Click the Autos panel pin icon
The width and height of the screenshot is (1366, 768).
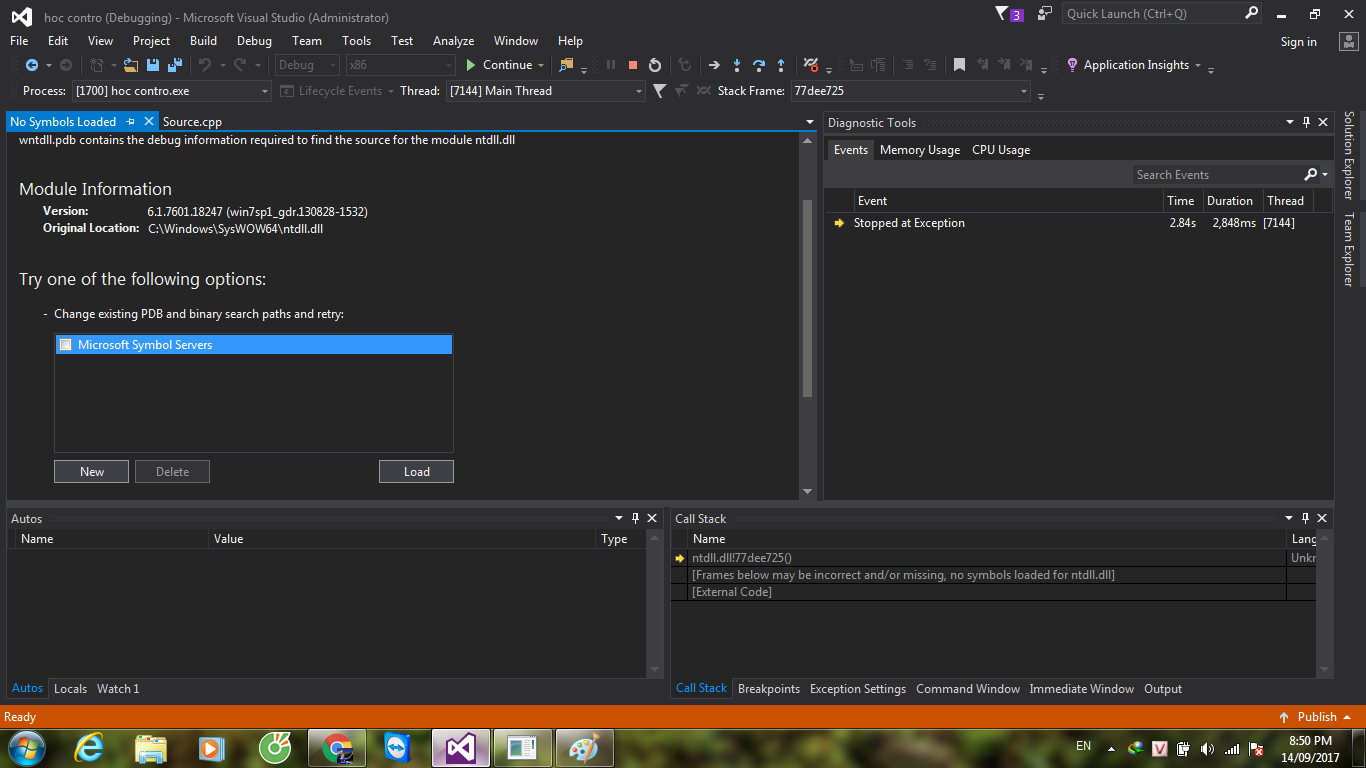pos(635,518)
